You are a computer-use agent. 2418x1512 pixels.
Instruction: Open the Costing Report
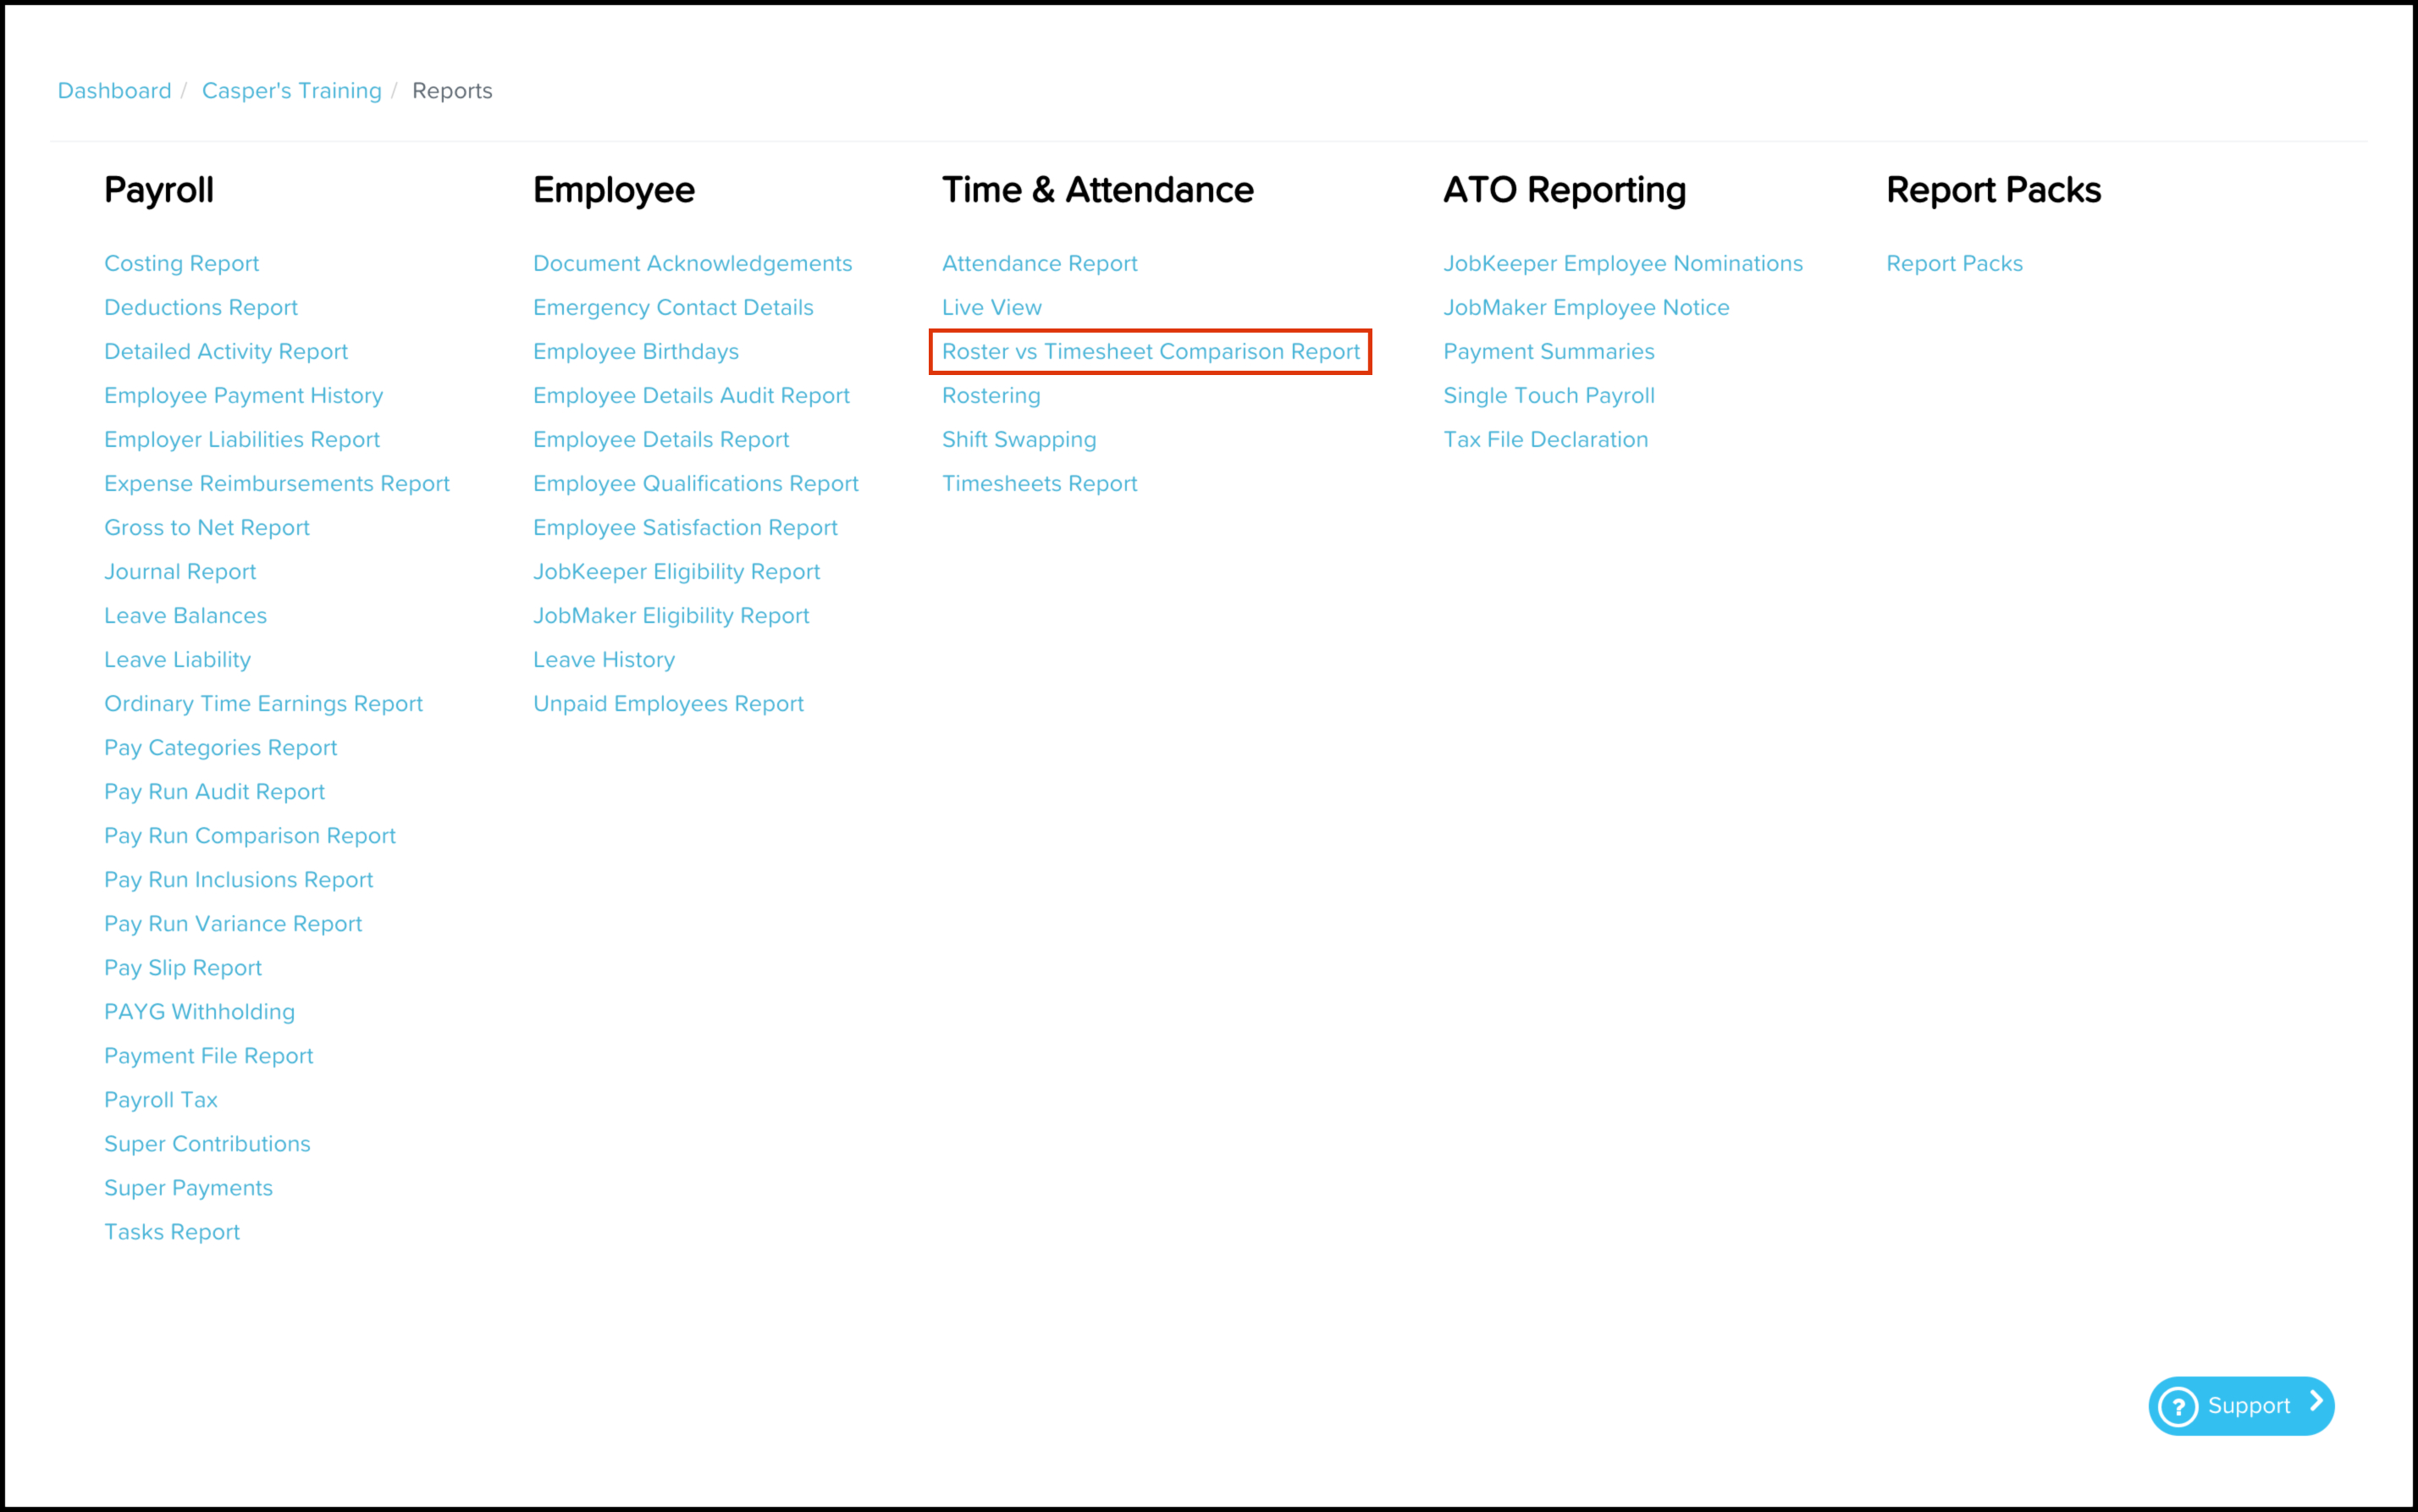click(181, 264)
